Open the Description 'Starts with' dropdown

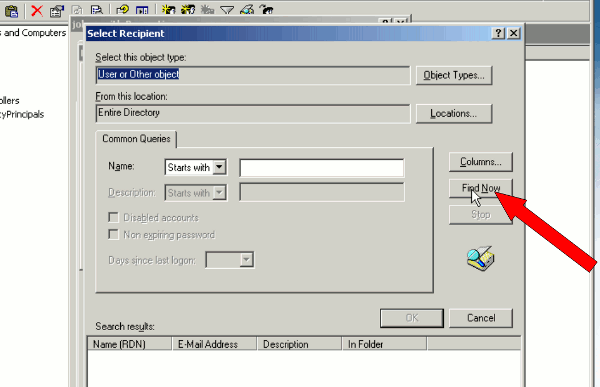[x=219, y=193]
